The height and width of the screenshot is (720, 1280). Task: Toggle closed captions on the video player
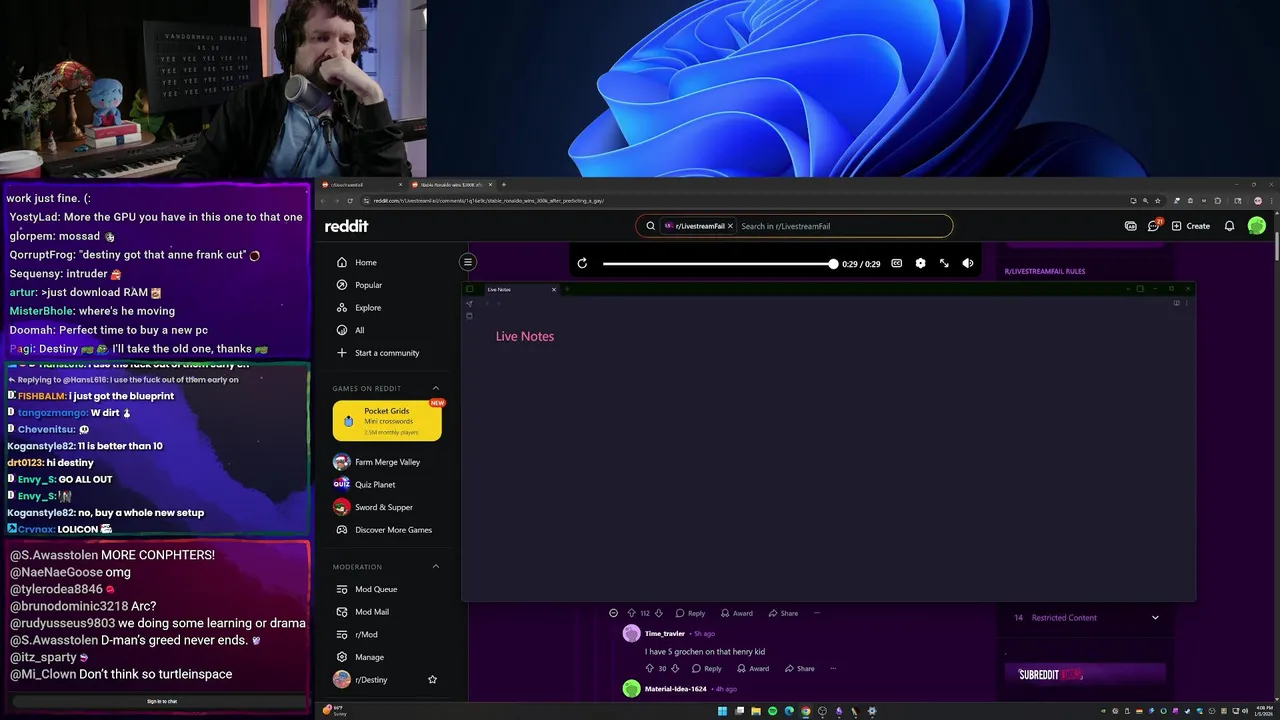coord(897,263)
